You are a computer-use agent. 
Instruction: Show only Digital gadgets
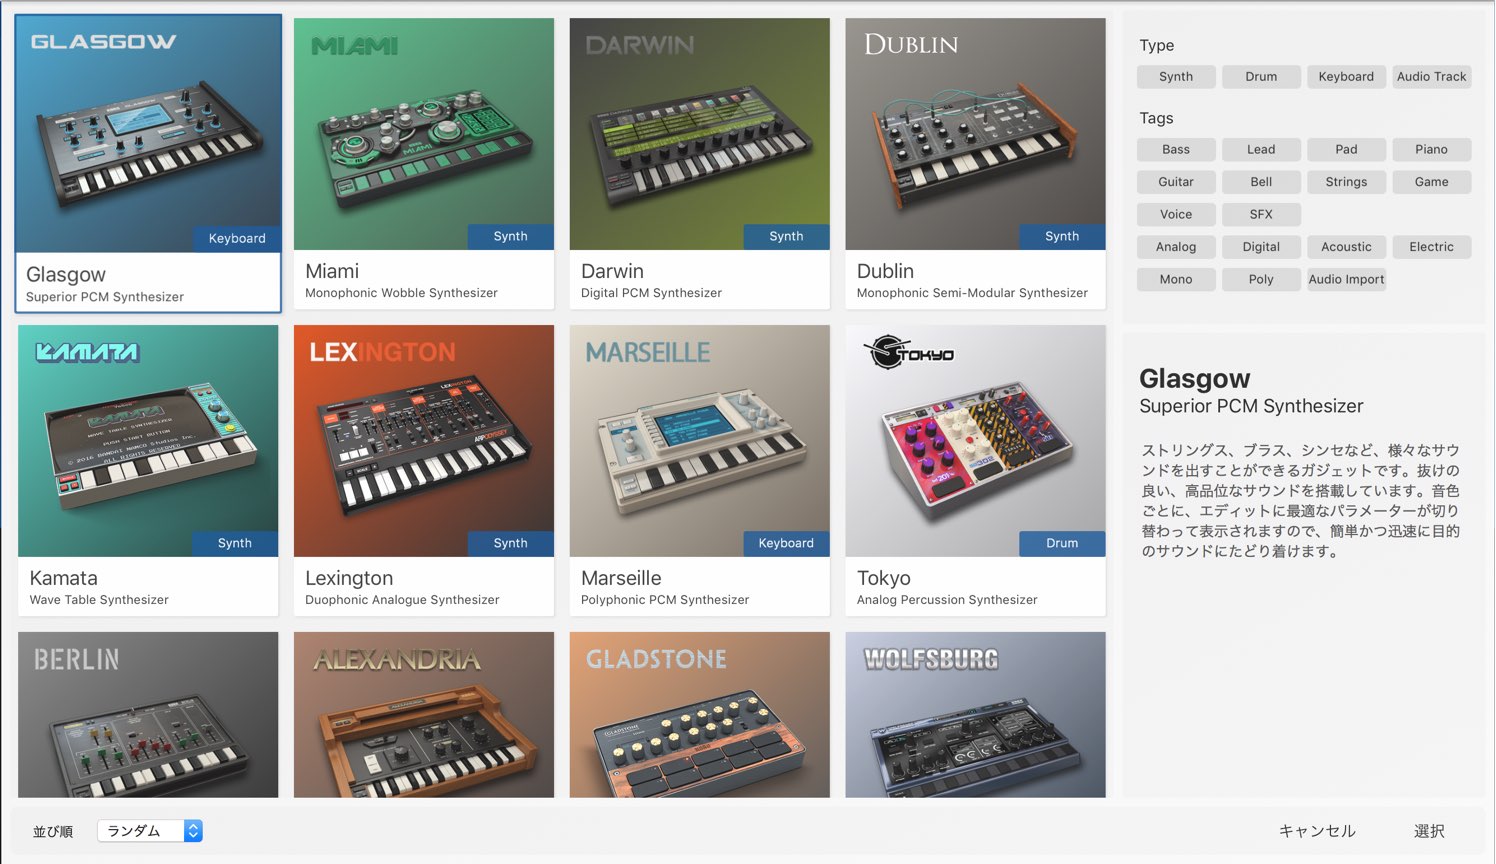(x=1261, y=247)
